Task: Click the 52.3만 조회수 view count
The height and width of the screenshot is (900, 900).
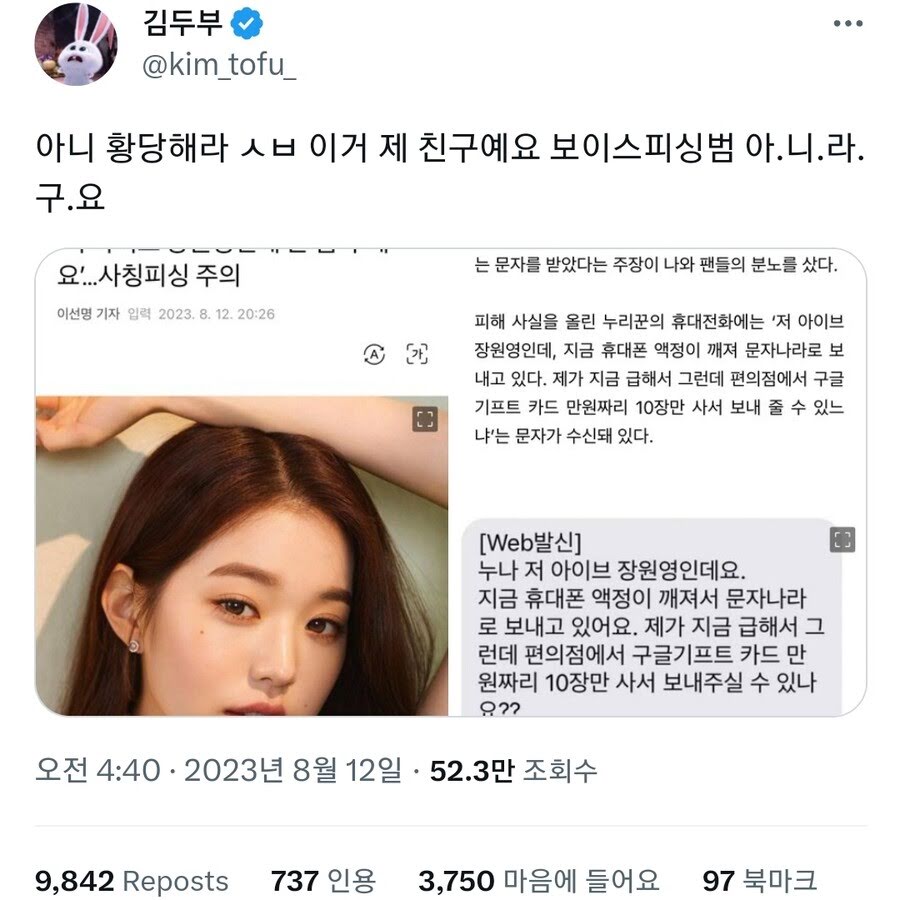Action: pos(513,771)
